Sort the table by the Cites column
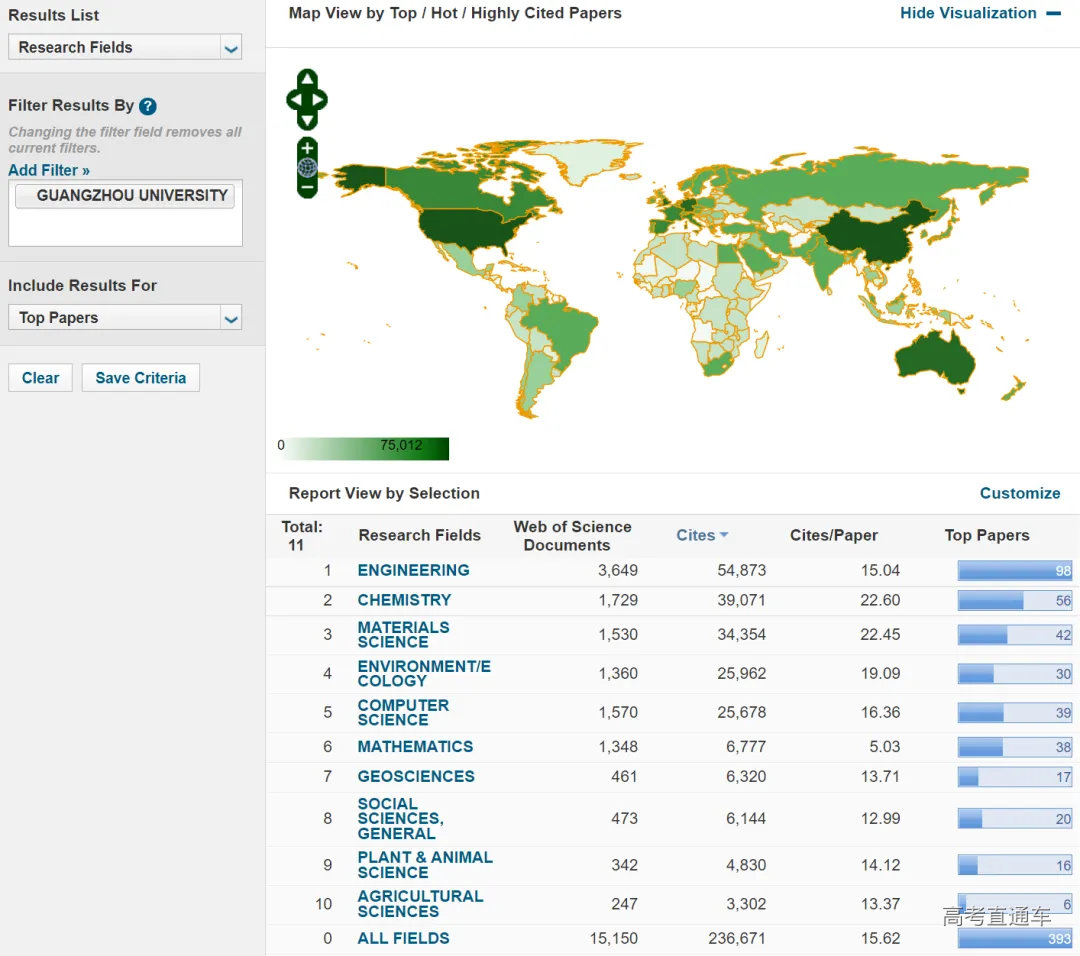1080x956 pixels. tap(701, 535)
